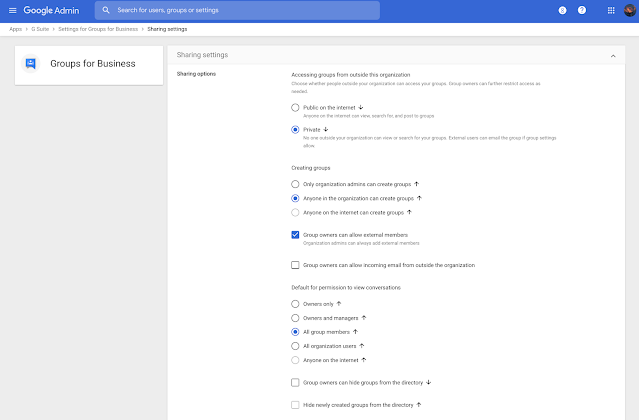Click arrow icon beside Owners only

(x=339, y=304)
